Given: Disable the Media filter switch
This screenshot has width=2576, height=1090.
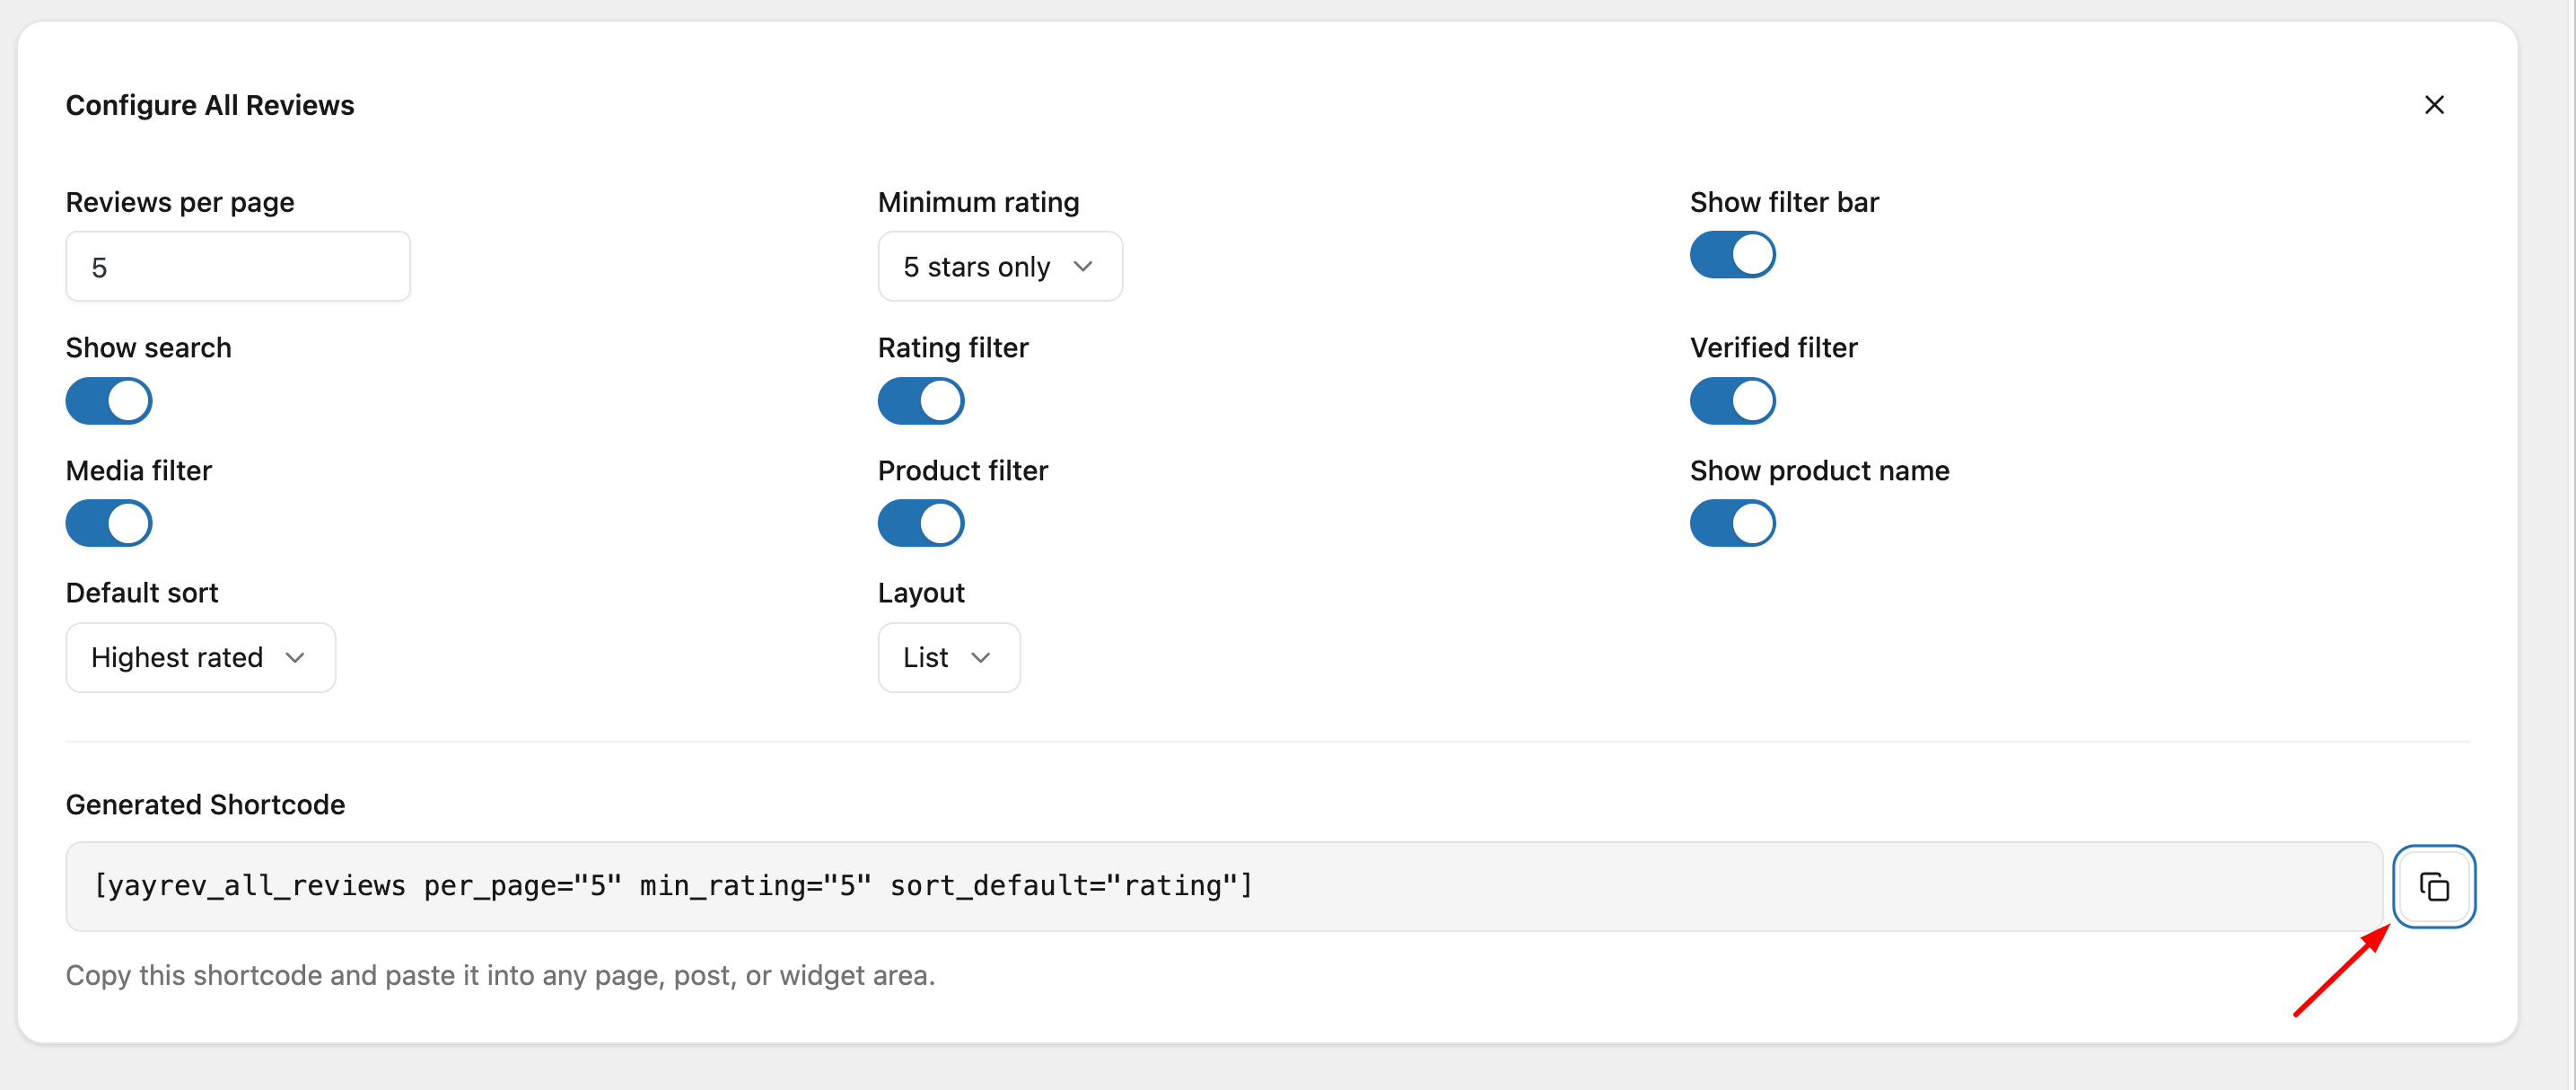Looking at the screenshot, I should [x=109, y=523].
